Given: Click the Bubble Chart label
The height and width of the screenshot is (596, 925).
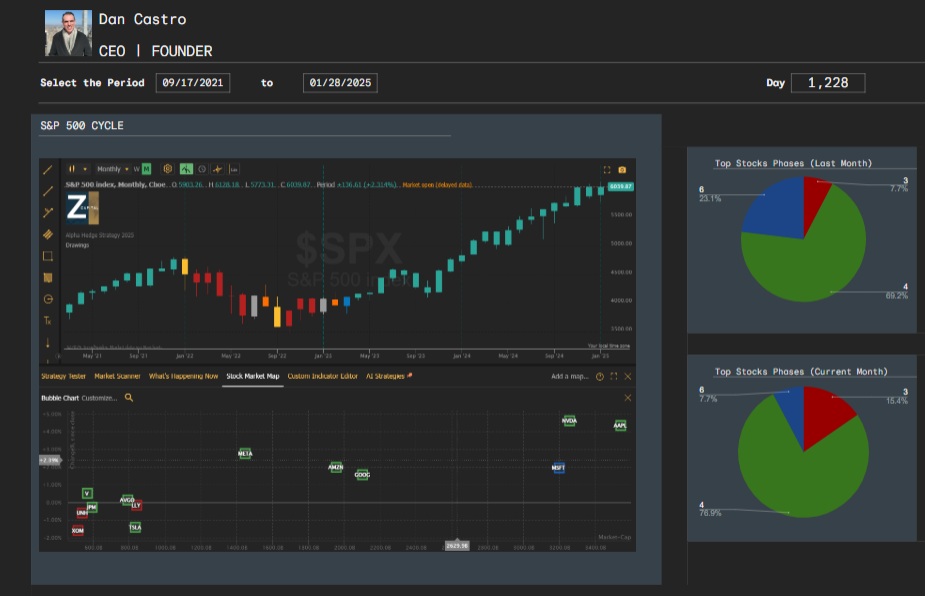Looking at the screenshot, I should [60, 398].
